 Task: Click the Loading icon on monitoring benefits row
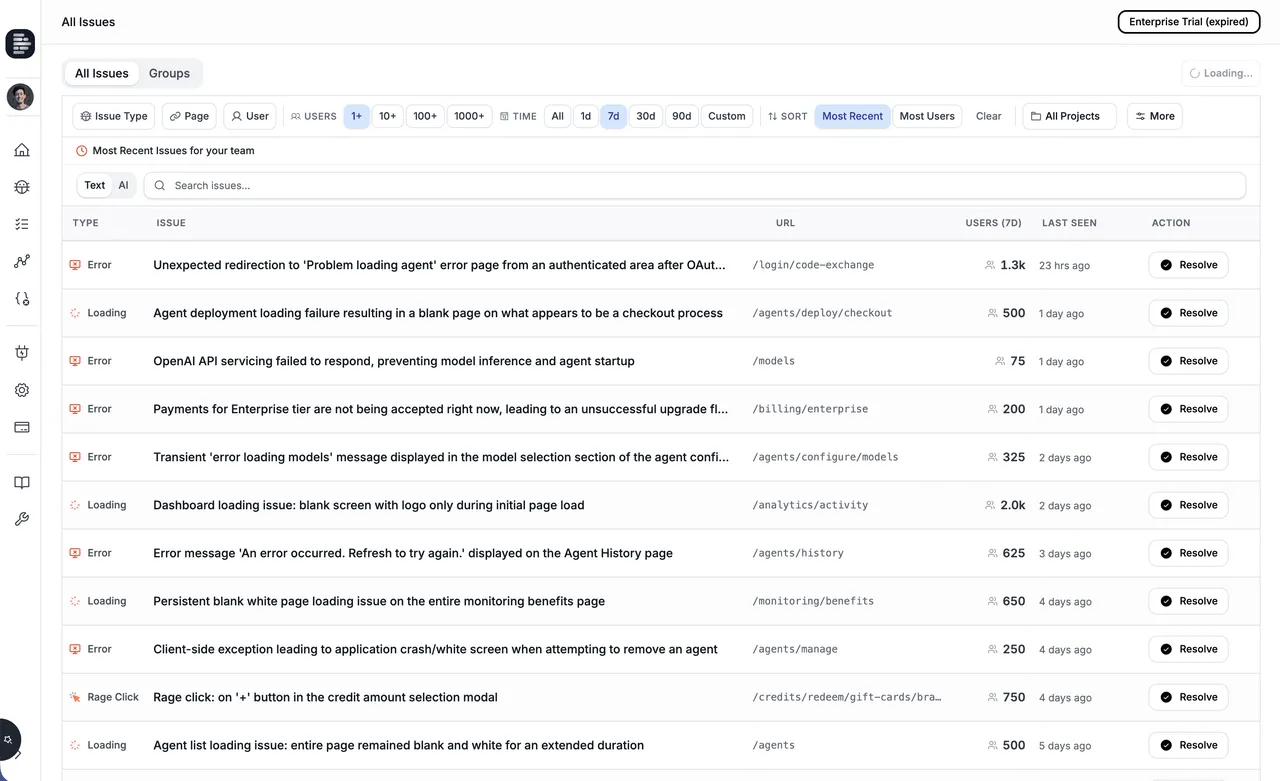tap(75, 601)
